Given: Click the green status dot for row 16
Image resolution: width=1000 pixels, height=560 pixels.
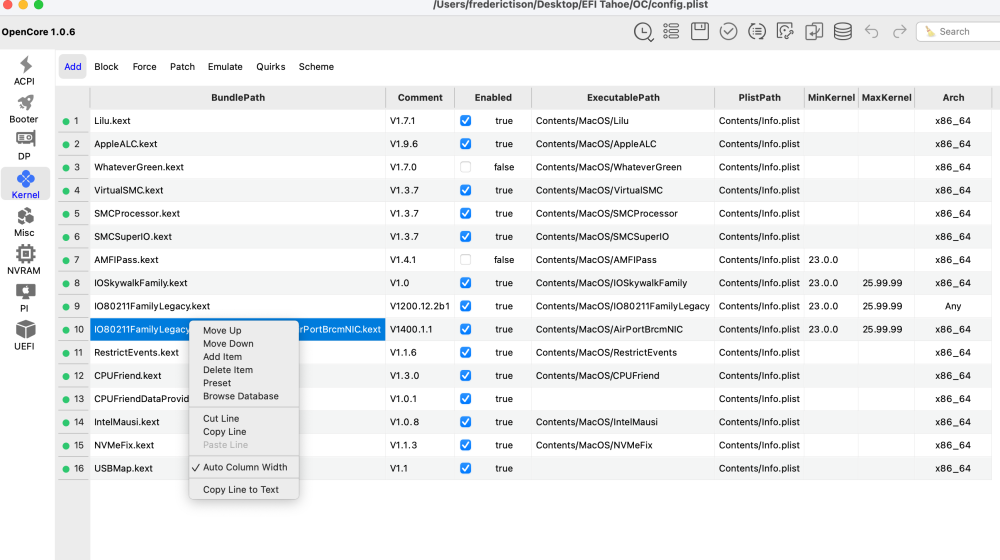Looking at the screenshot, I should coord(66,469).
